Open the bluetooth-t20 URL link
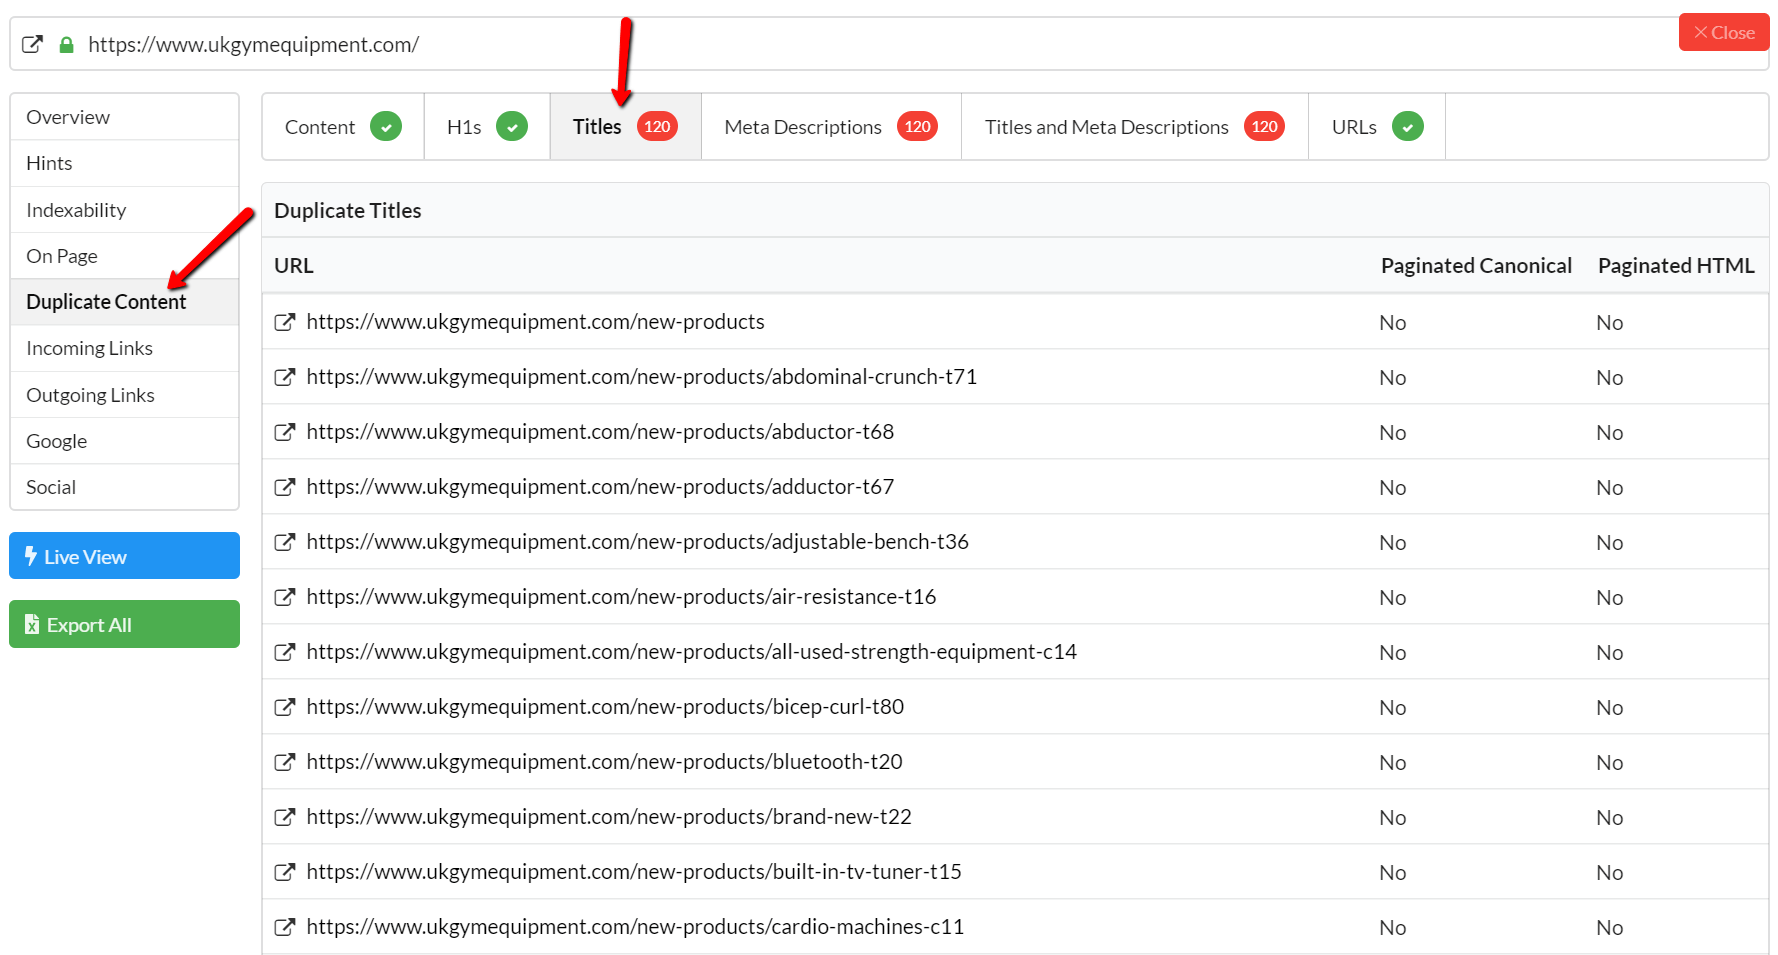The image size is (1778, 955). point(604,762)
